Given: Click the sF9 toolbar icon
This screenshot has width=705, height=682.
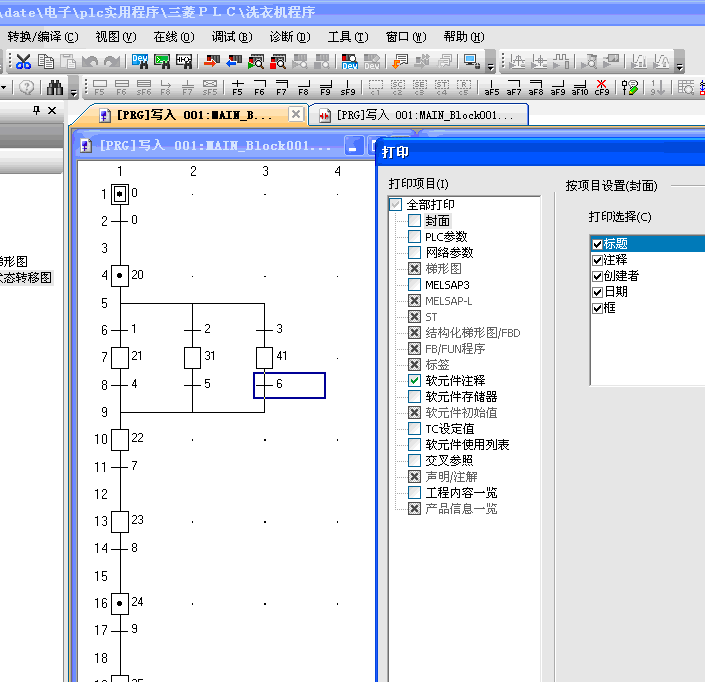Looking at the screenshot, I should point(348,88).
